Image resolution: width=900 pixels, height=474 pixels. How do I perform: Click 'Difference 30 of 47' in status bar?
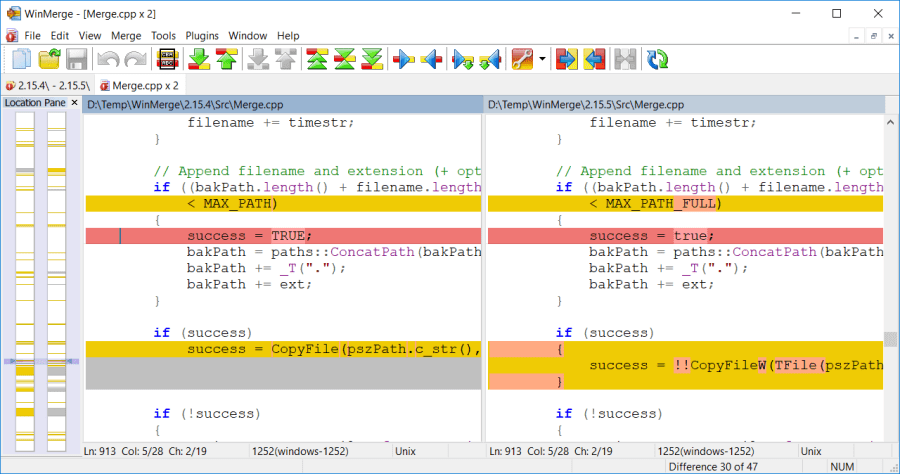pos(713,467)
